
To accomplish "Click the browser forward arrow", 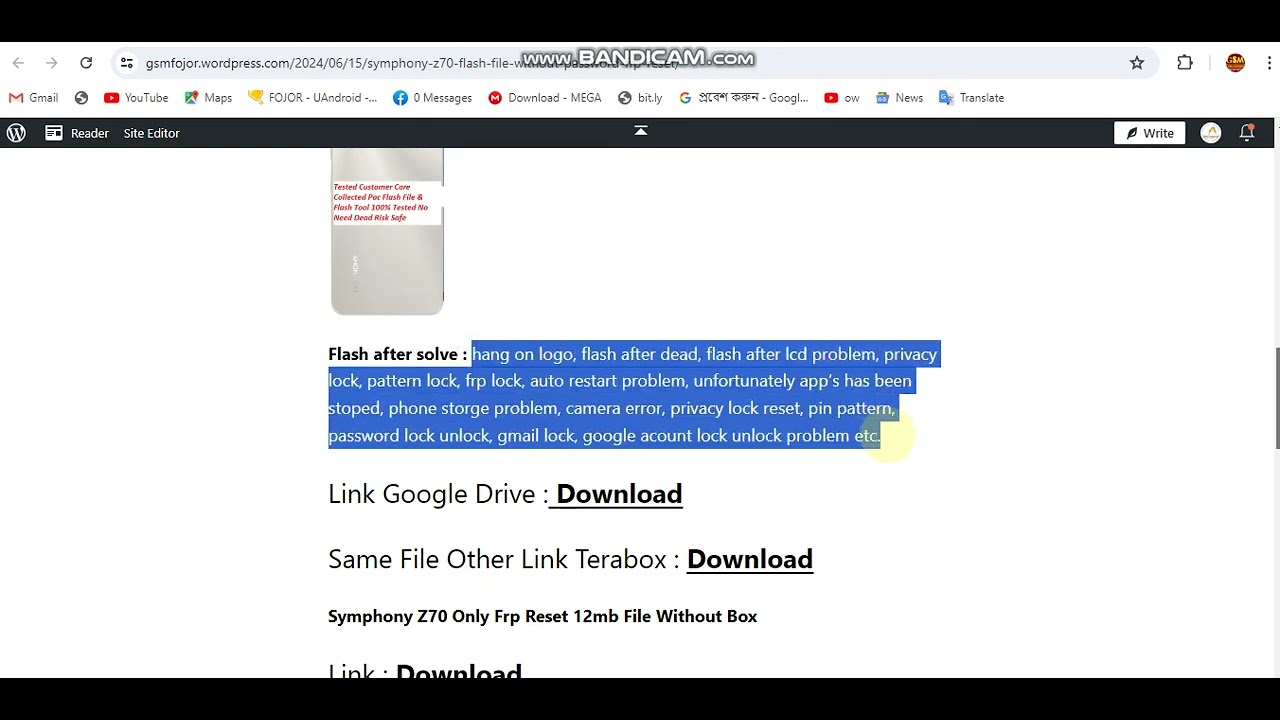I will (52, 63).
